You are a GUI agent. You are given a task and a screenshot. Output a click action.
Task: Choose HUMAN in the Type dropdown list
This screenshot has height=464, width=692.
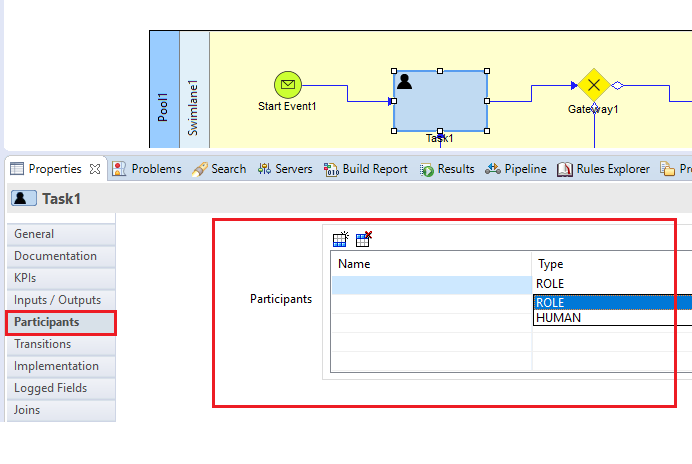pos(613,318)
